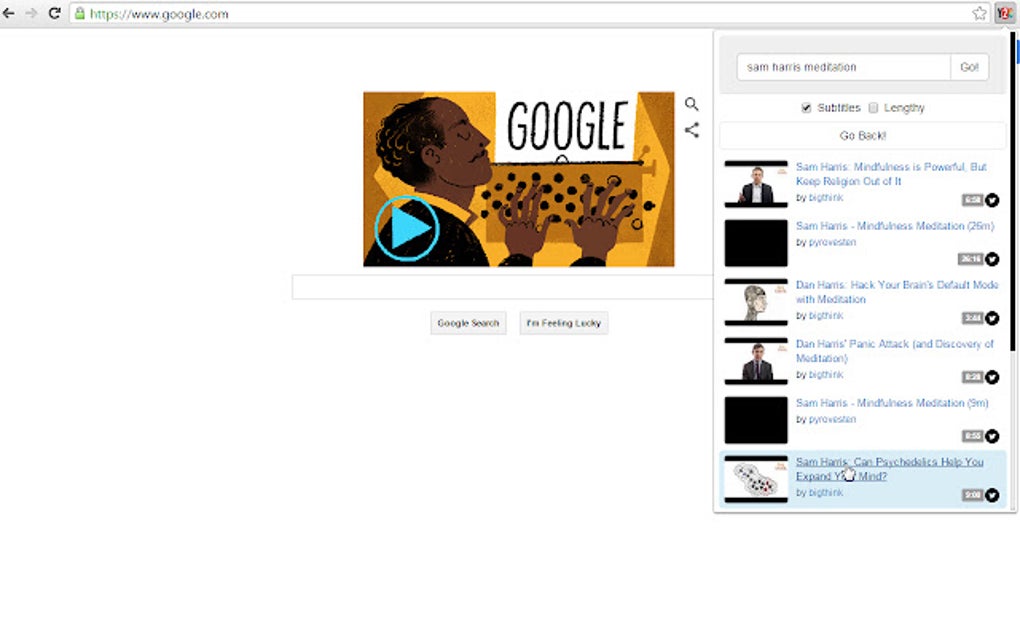Focus the extension search field with sam harris meditation
This screenshot has height=638, width=1020.
844,67
